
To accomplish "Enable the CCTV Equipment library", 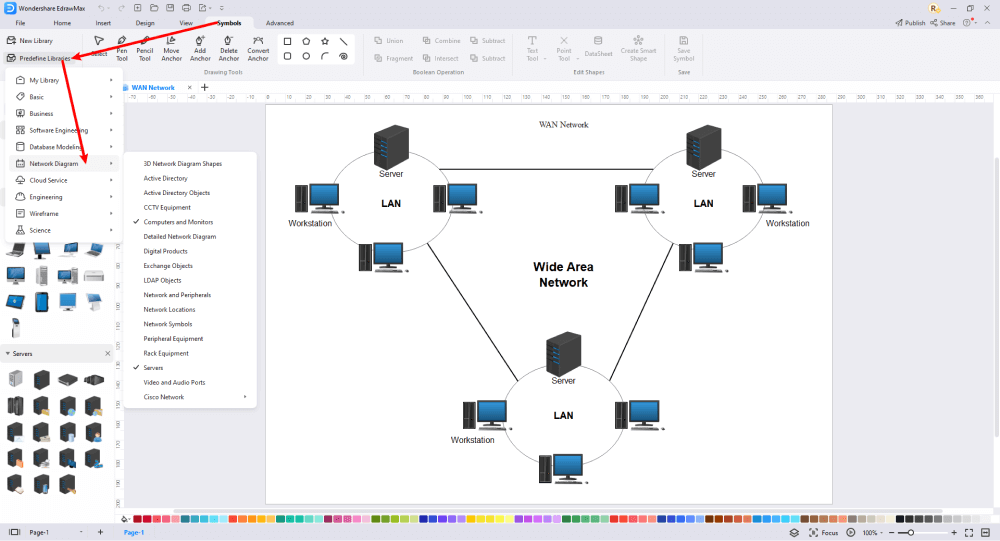I will click(167, 207).
